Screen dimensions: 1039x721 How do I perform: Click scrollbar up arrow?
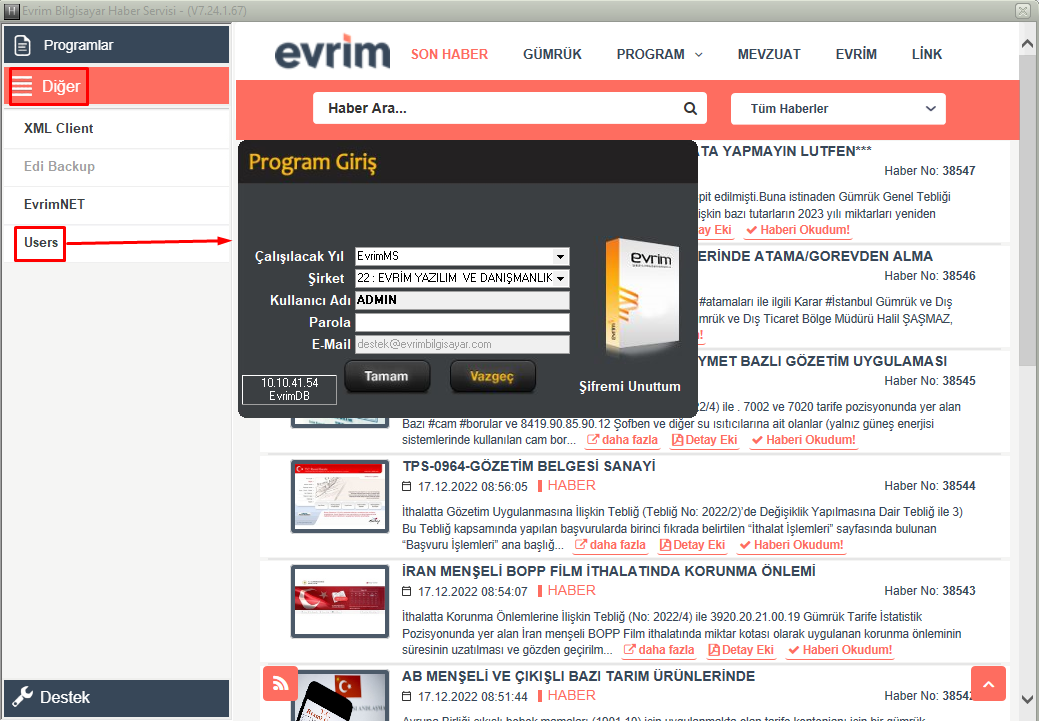tap(1028, 44)
